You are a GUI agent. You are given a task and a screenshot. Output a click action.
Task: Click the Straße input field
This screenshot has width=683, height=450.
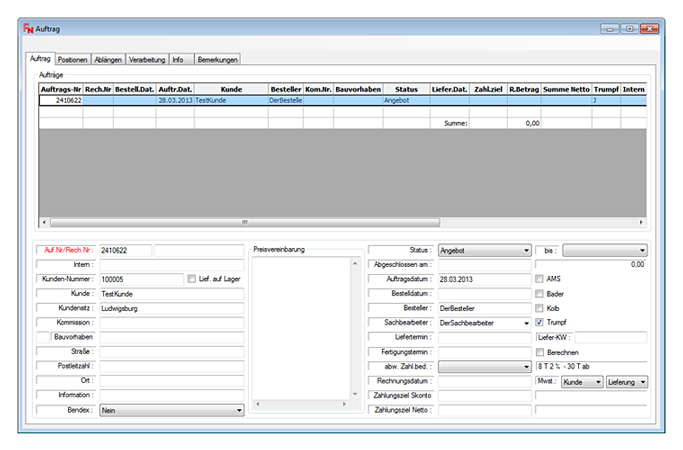172,352
